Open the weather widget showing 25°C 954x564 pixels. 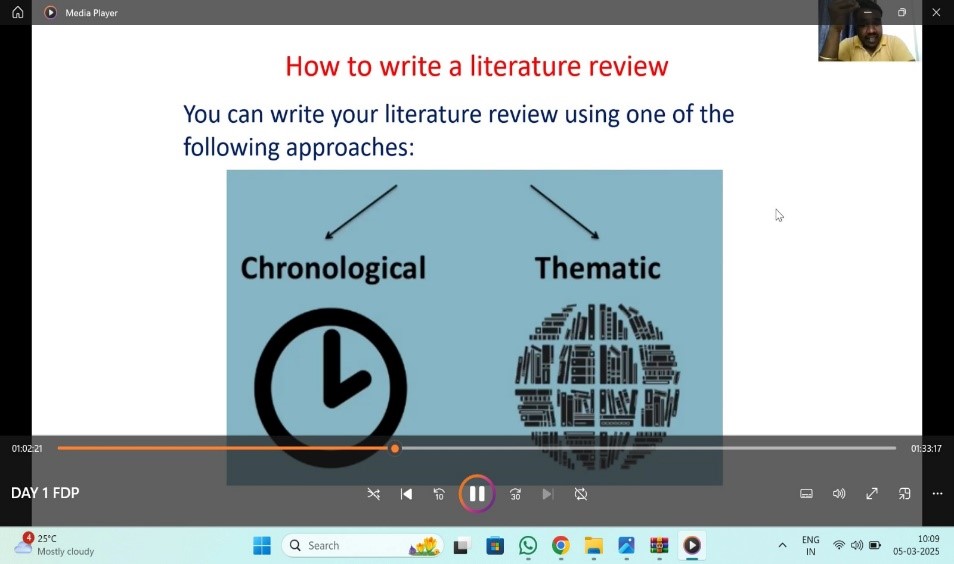click(x=54, y=545)
